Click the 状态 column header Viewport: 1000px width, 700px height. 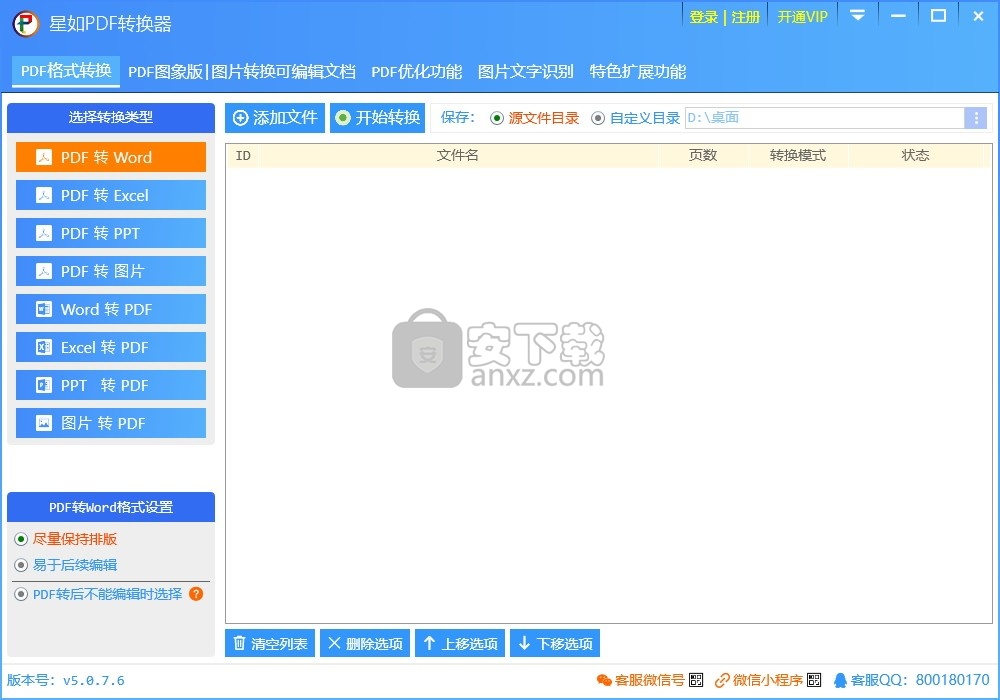pos(915,156)
